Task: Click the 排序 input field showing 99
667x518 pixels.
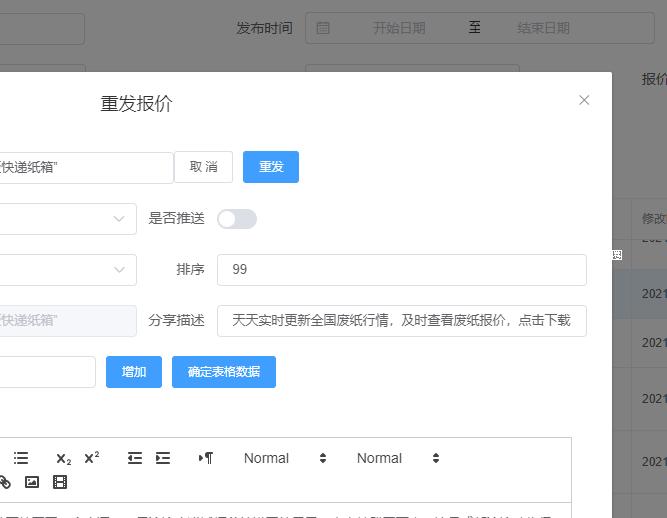Action: coord(401,270)
